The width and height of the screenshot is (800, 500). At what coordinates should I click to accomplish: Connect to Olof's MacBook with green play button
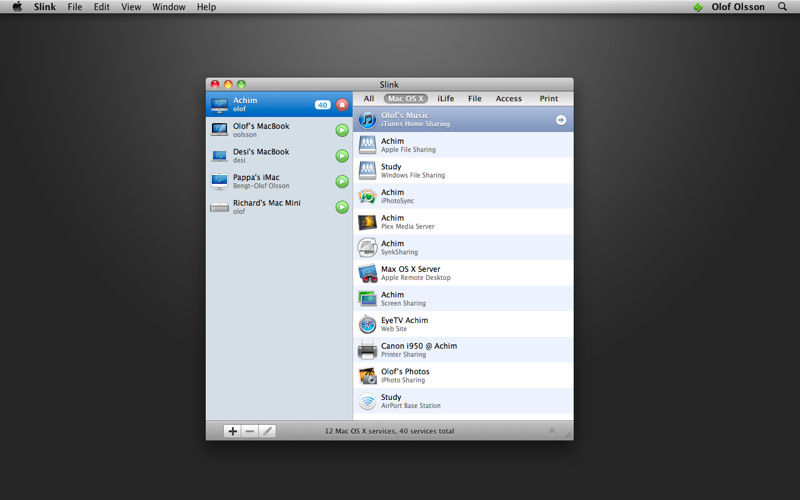click(x=342, y=130)
